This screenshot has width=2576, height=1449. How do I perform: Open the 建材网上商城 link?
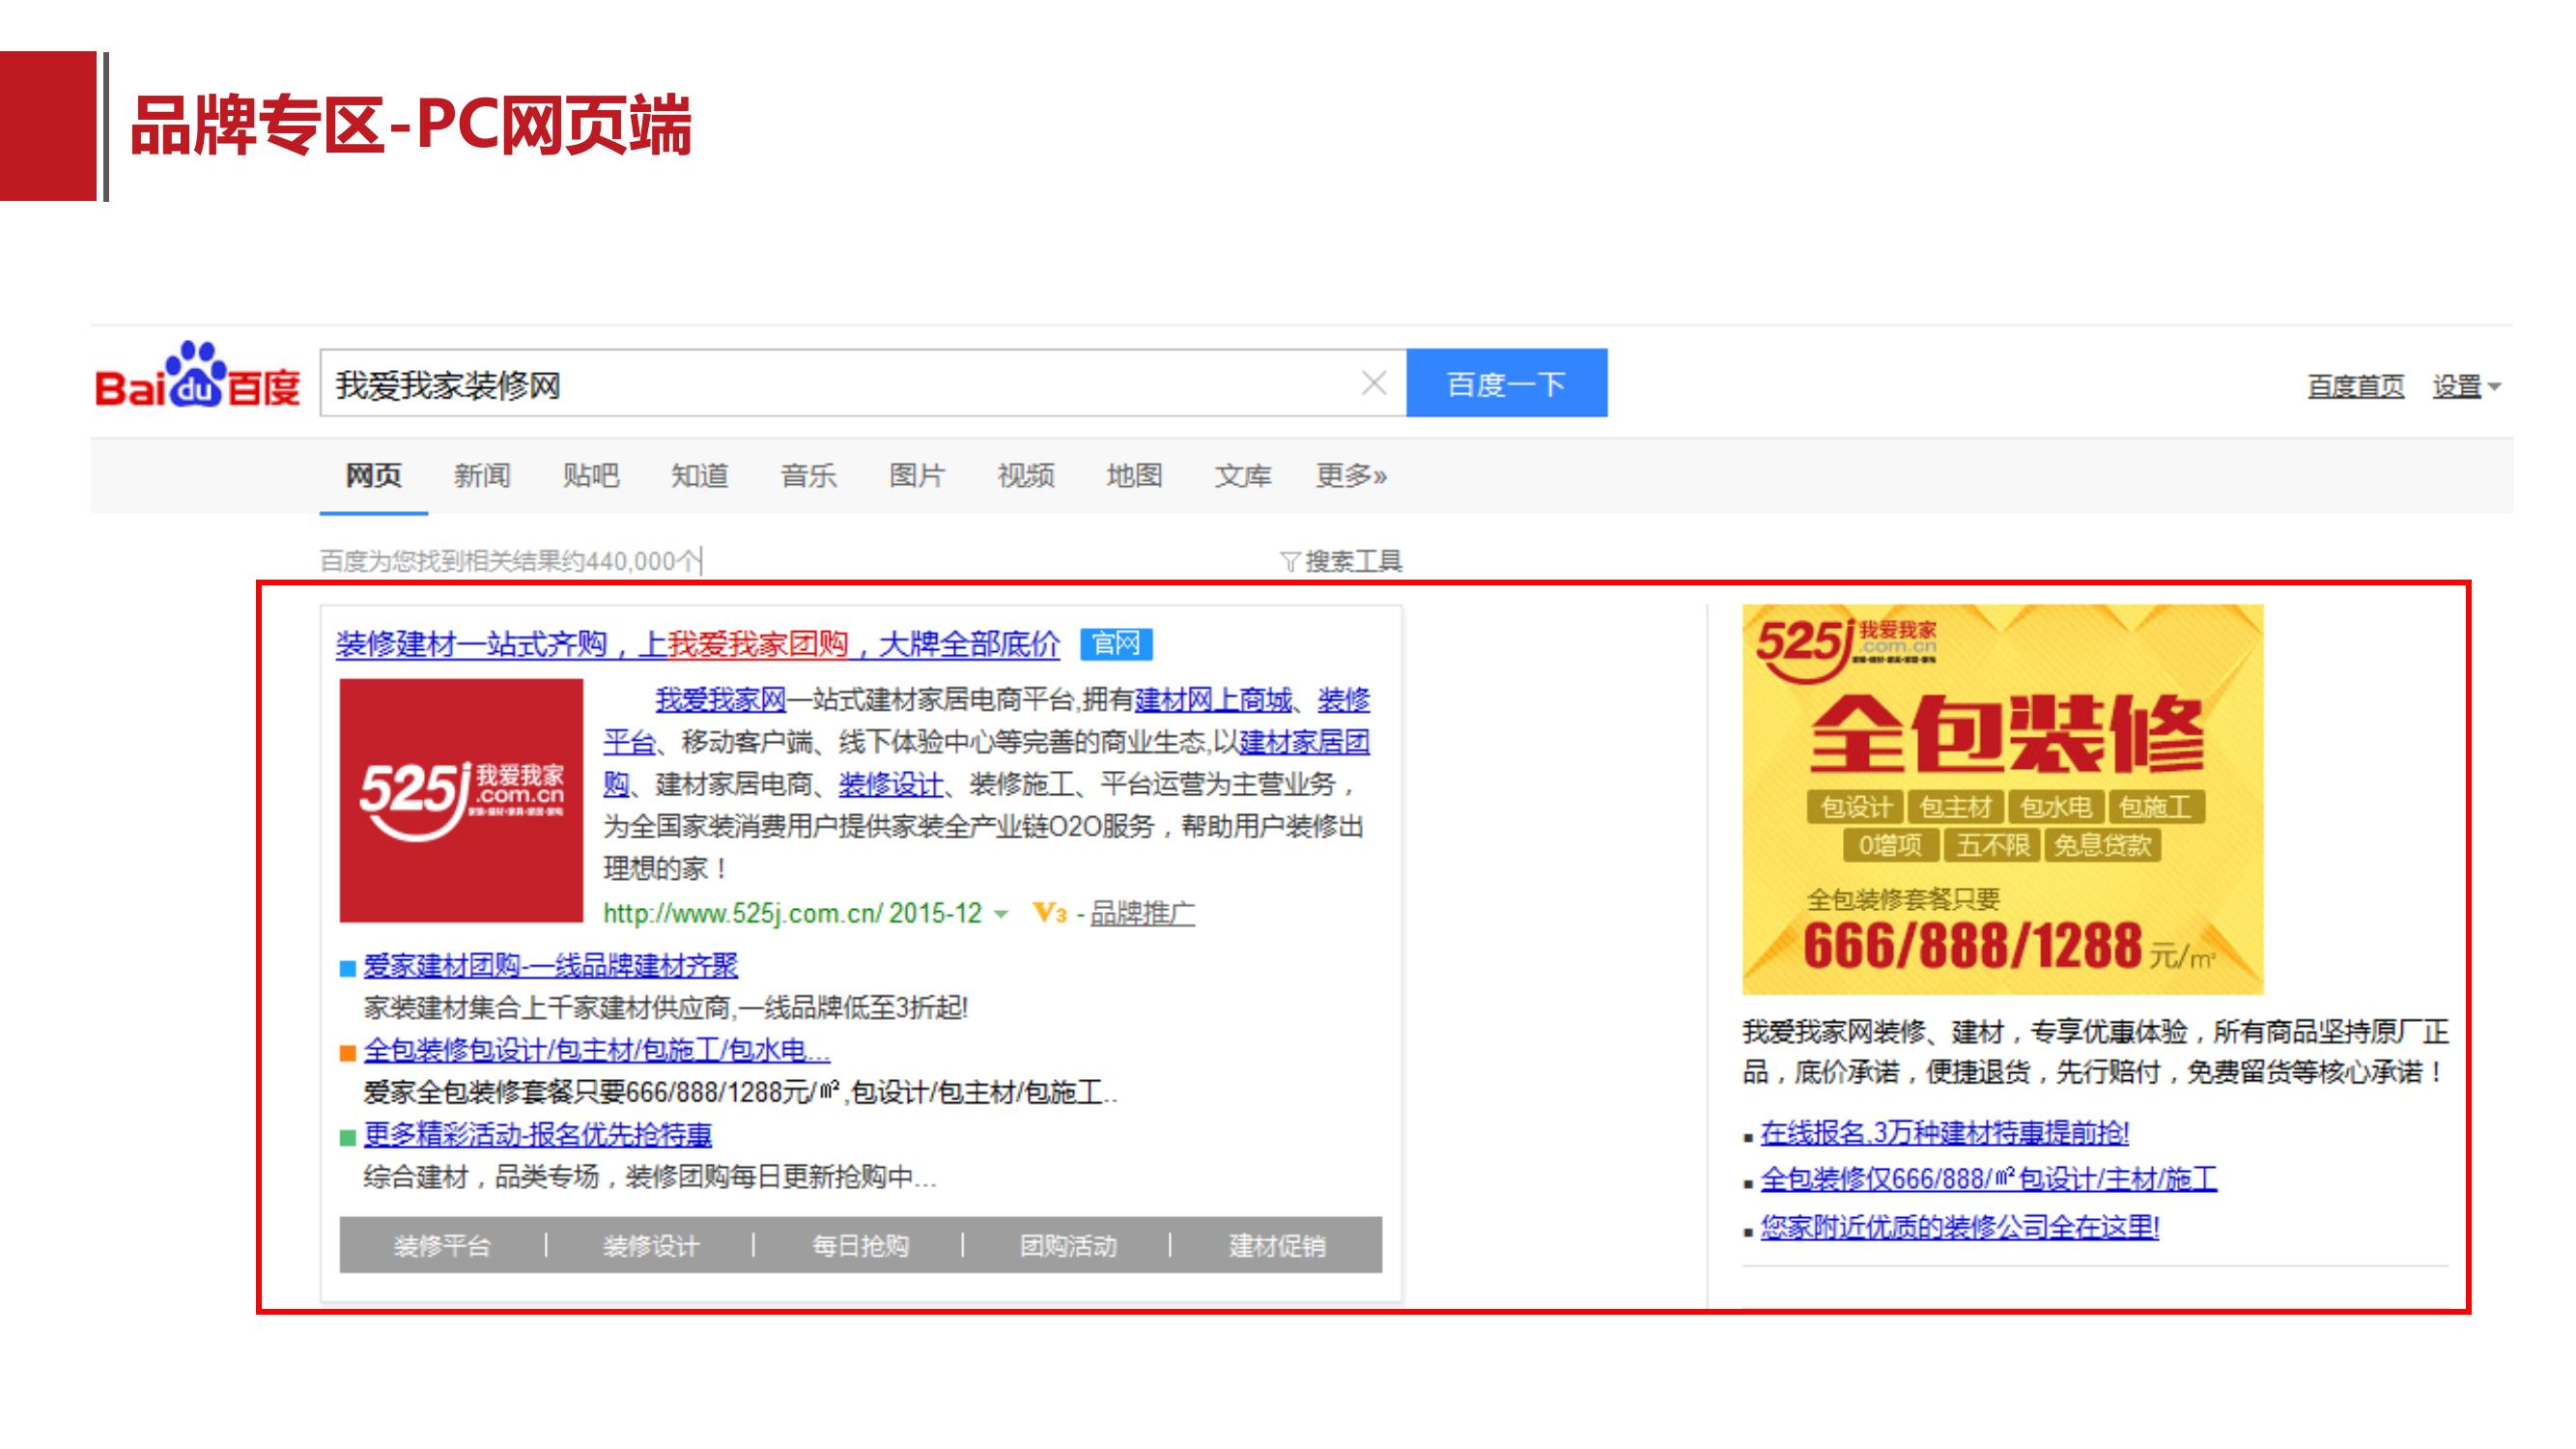pos(1213,700)
